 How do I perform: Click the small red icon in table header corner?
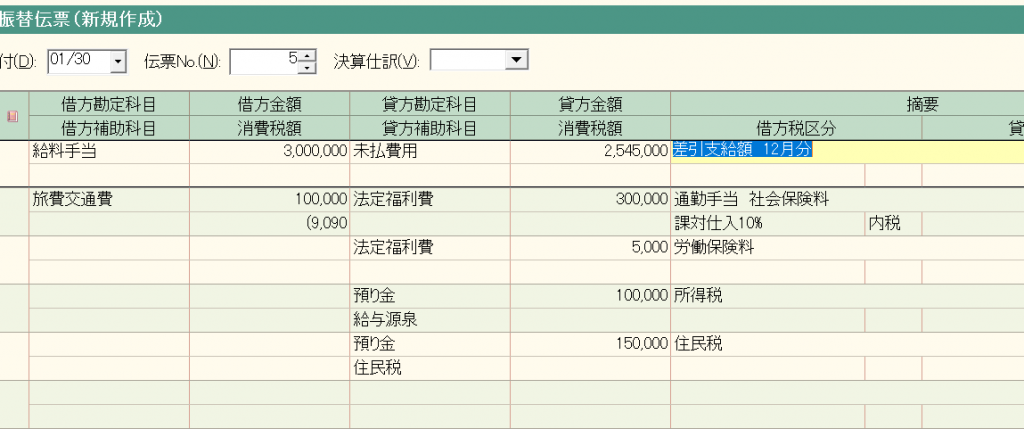click(13, 116)
